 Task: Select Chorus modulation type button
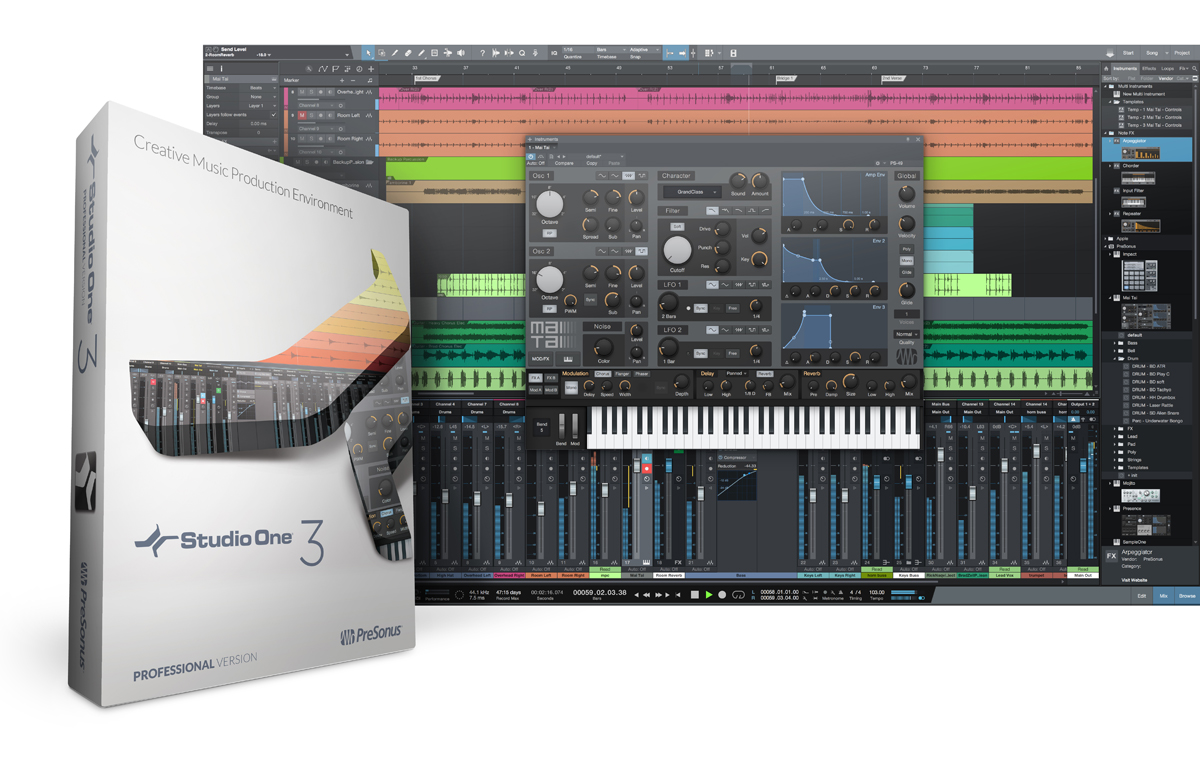coord(603,374)
